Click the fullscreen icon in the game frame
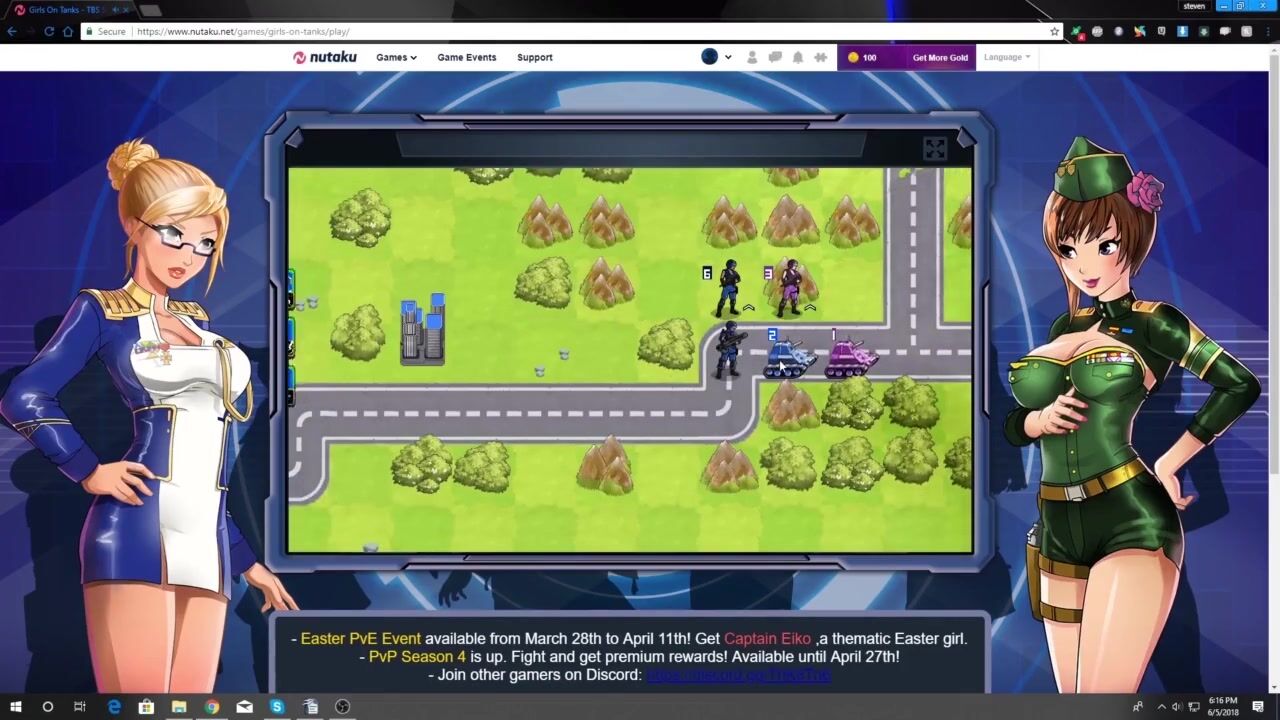1280x720 pixels. 934,149
